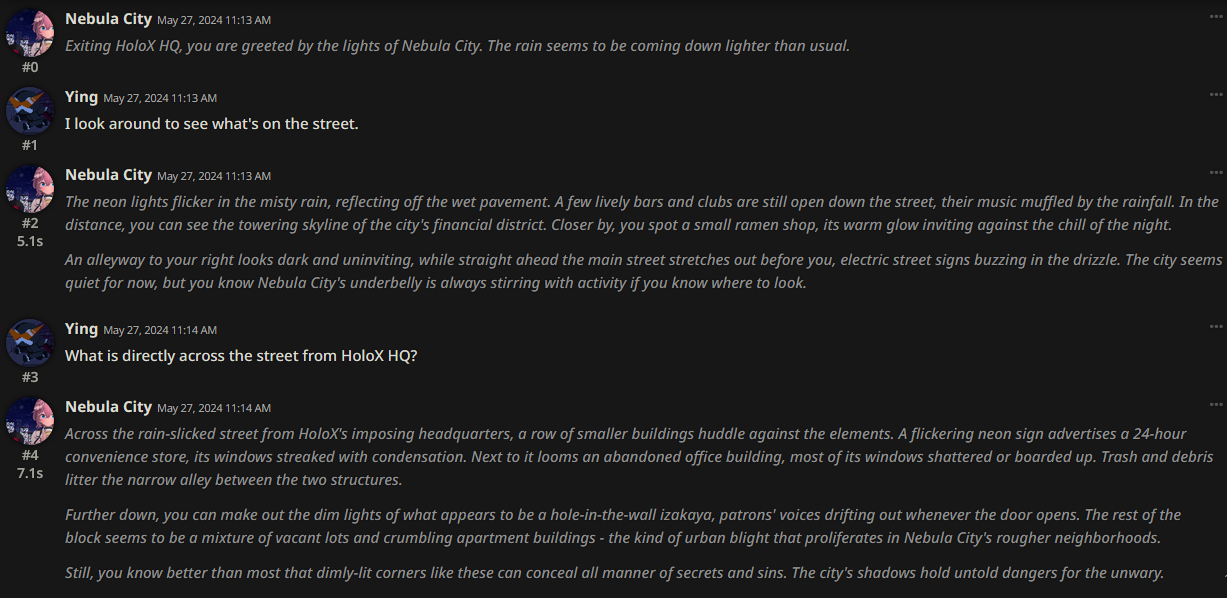Click message text about HoloX HQ across street
The width and height of the screenshot is (1227, 598).
pyautogui.click(x=241, y=355)
